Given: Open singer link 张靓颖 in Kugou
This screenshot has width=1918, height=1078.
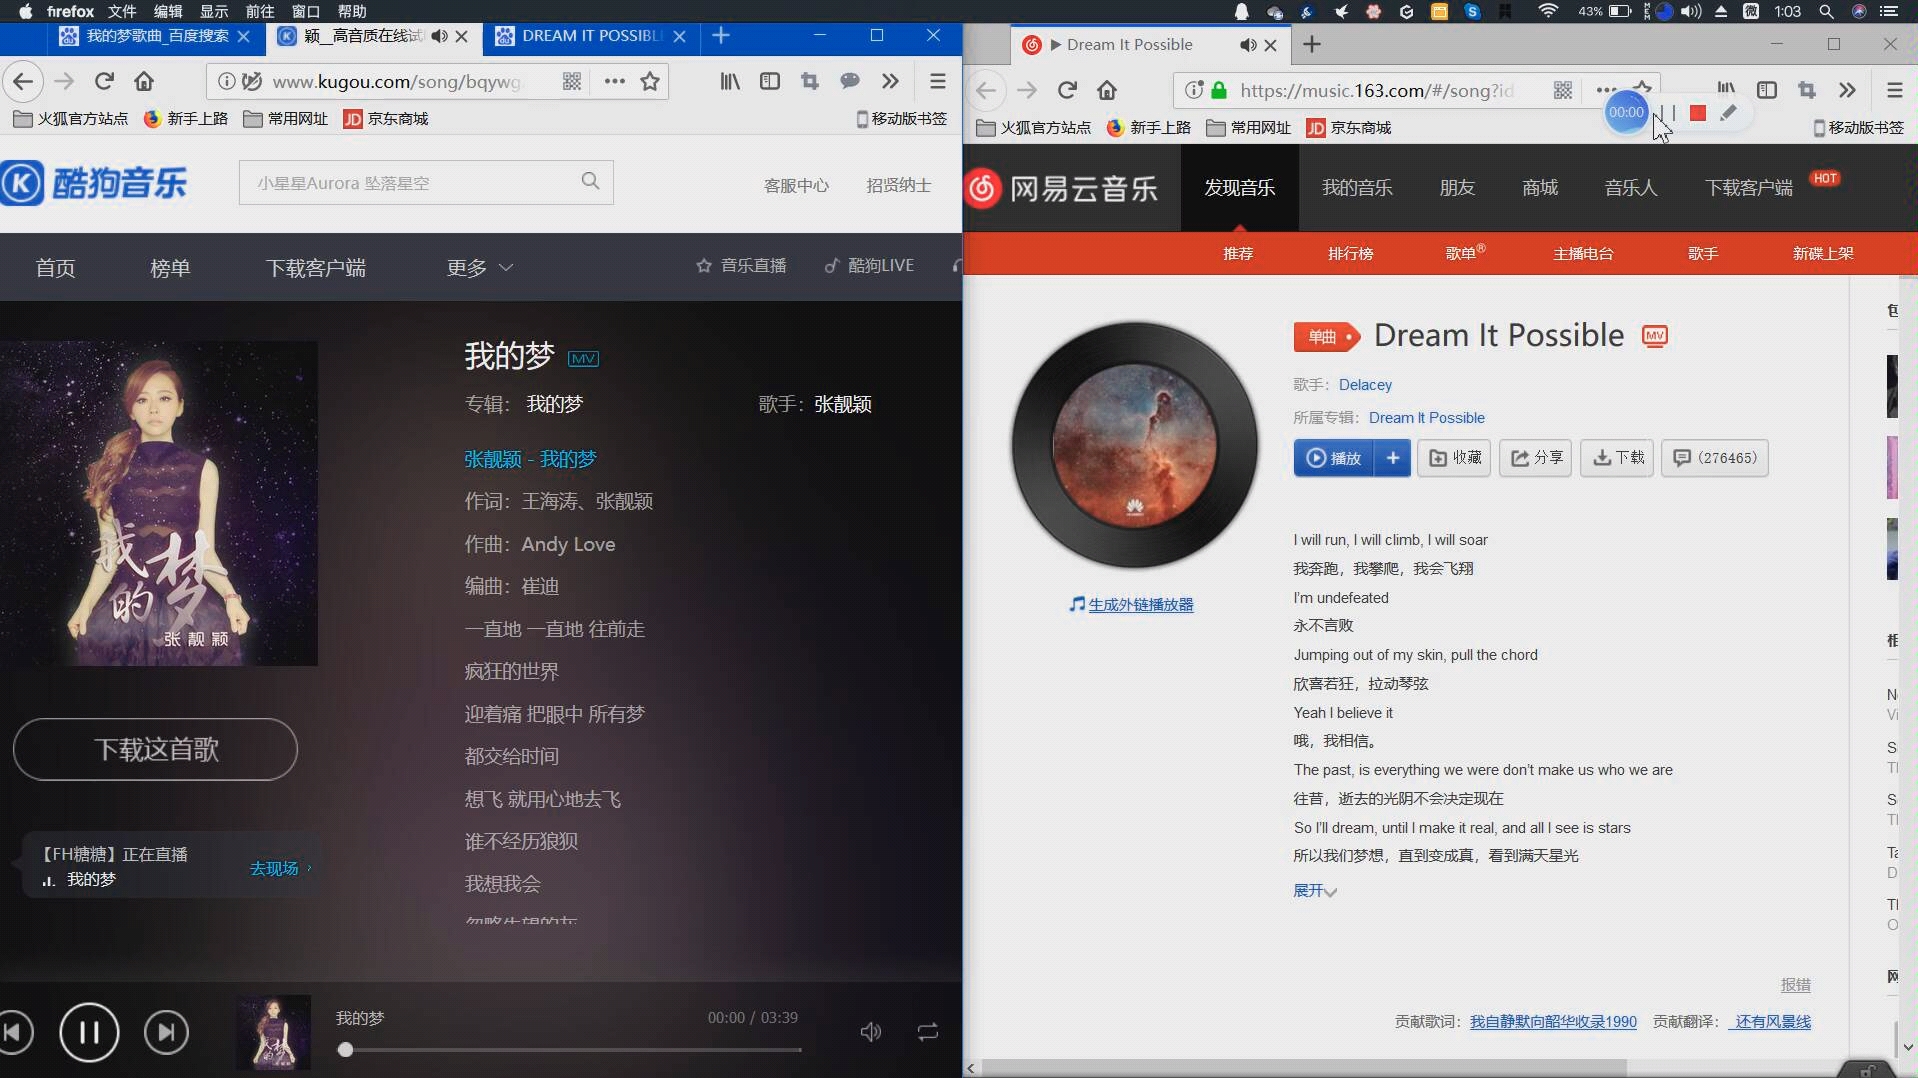Looking at the screenshot, I should click(842, 404).
